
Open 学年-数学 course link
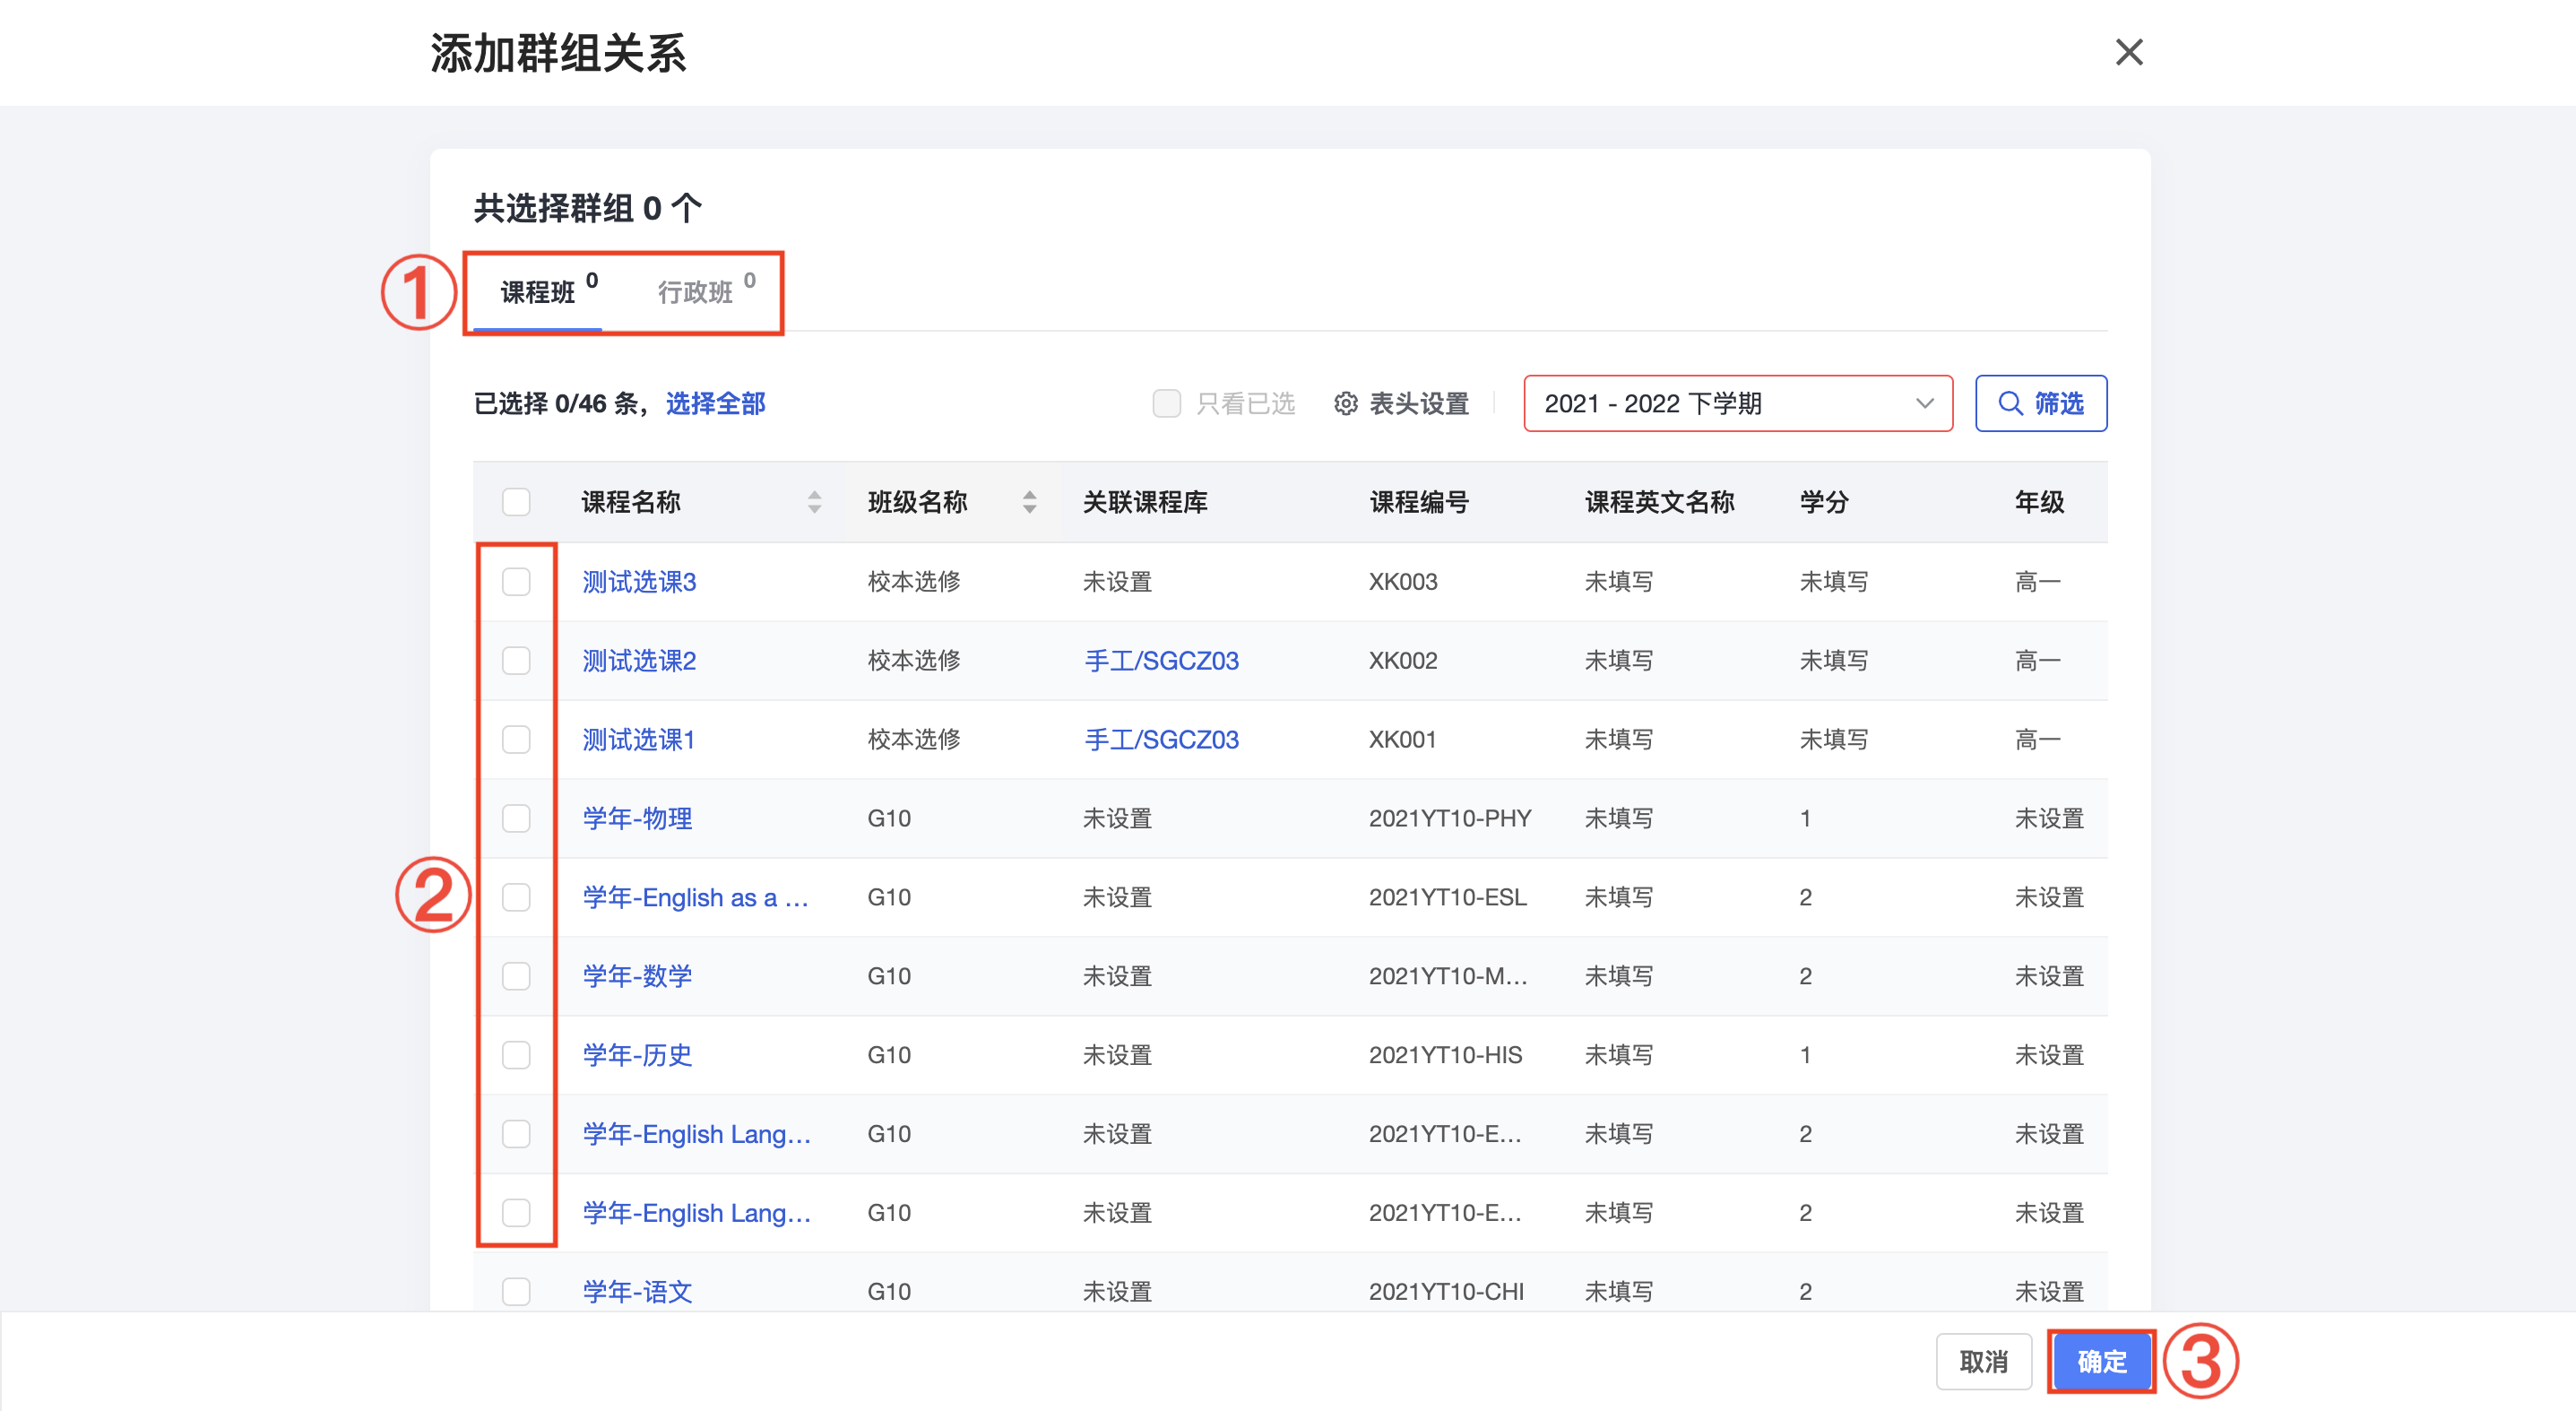[638, 977]
